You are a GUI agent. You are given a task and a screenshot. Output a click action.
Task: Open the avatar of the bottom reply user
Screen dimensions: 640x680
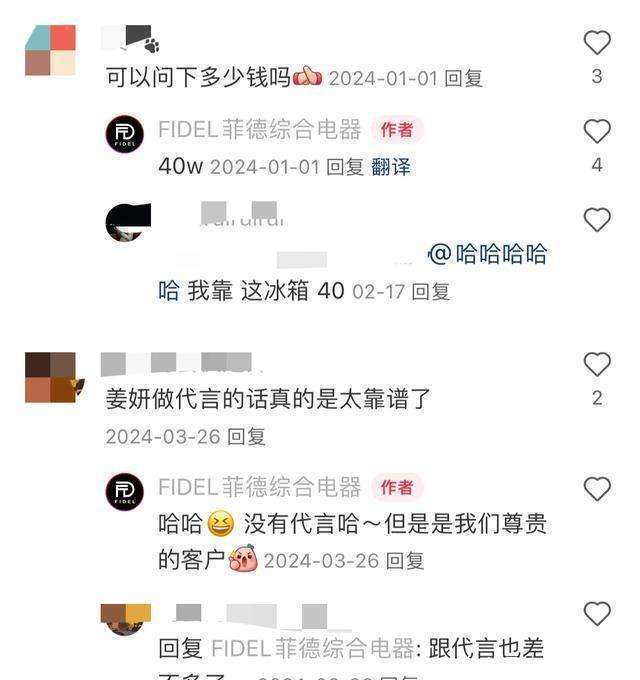[x=126, y=620]
